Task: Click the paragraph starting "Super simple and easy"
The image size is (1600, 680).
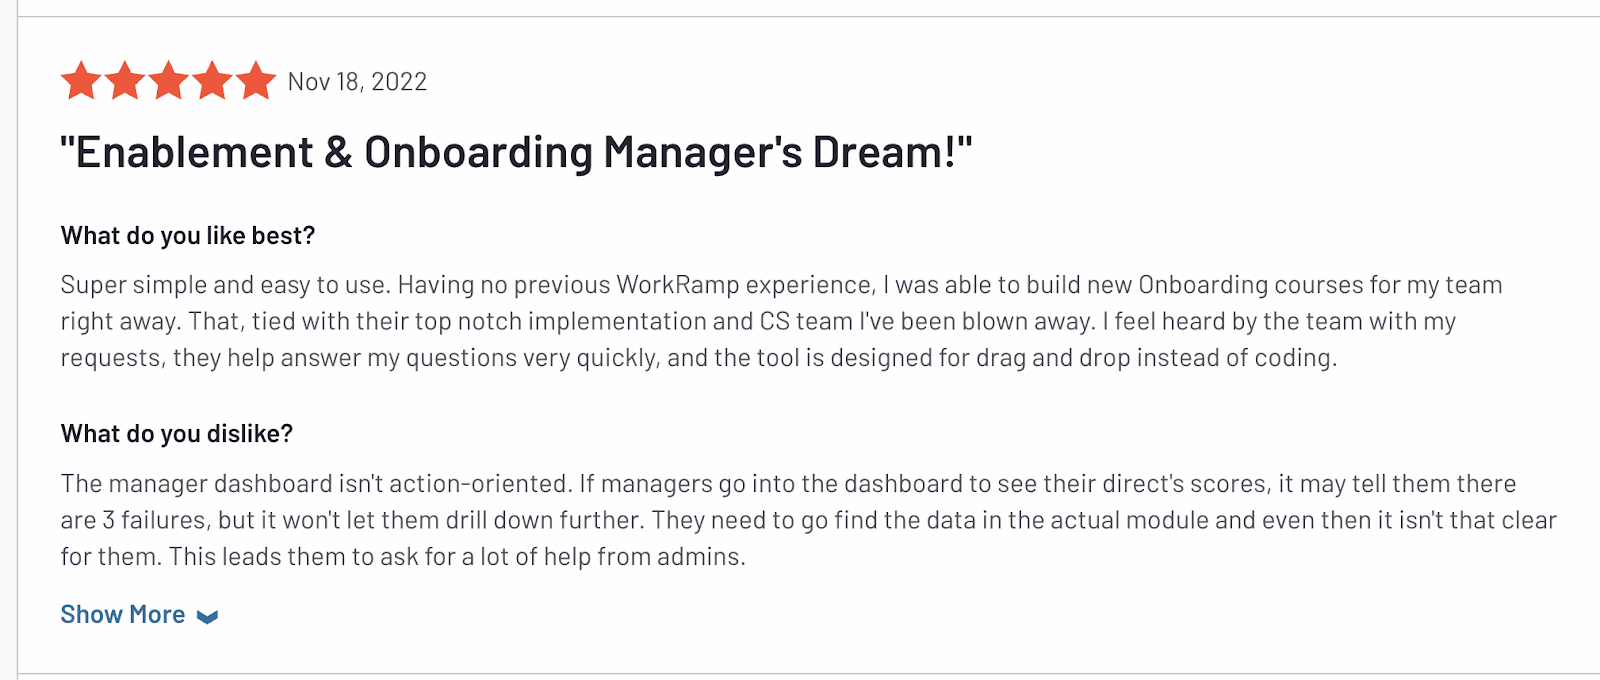Action: click(x=781, y=321)
